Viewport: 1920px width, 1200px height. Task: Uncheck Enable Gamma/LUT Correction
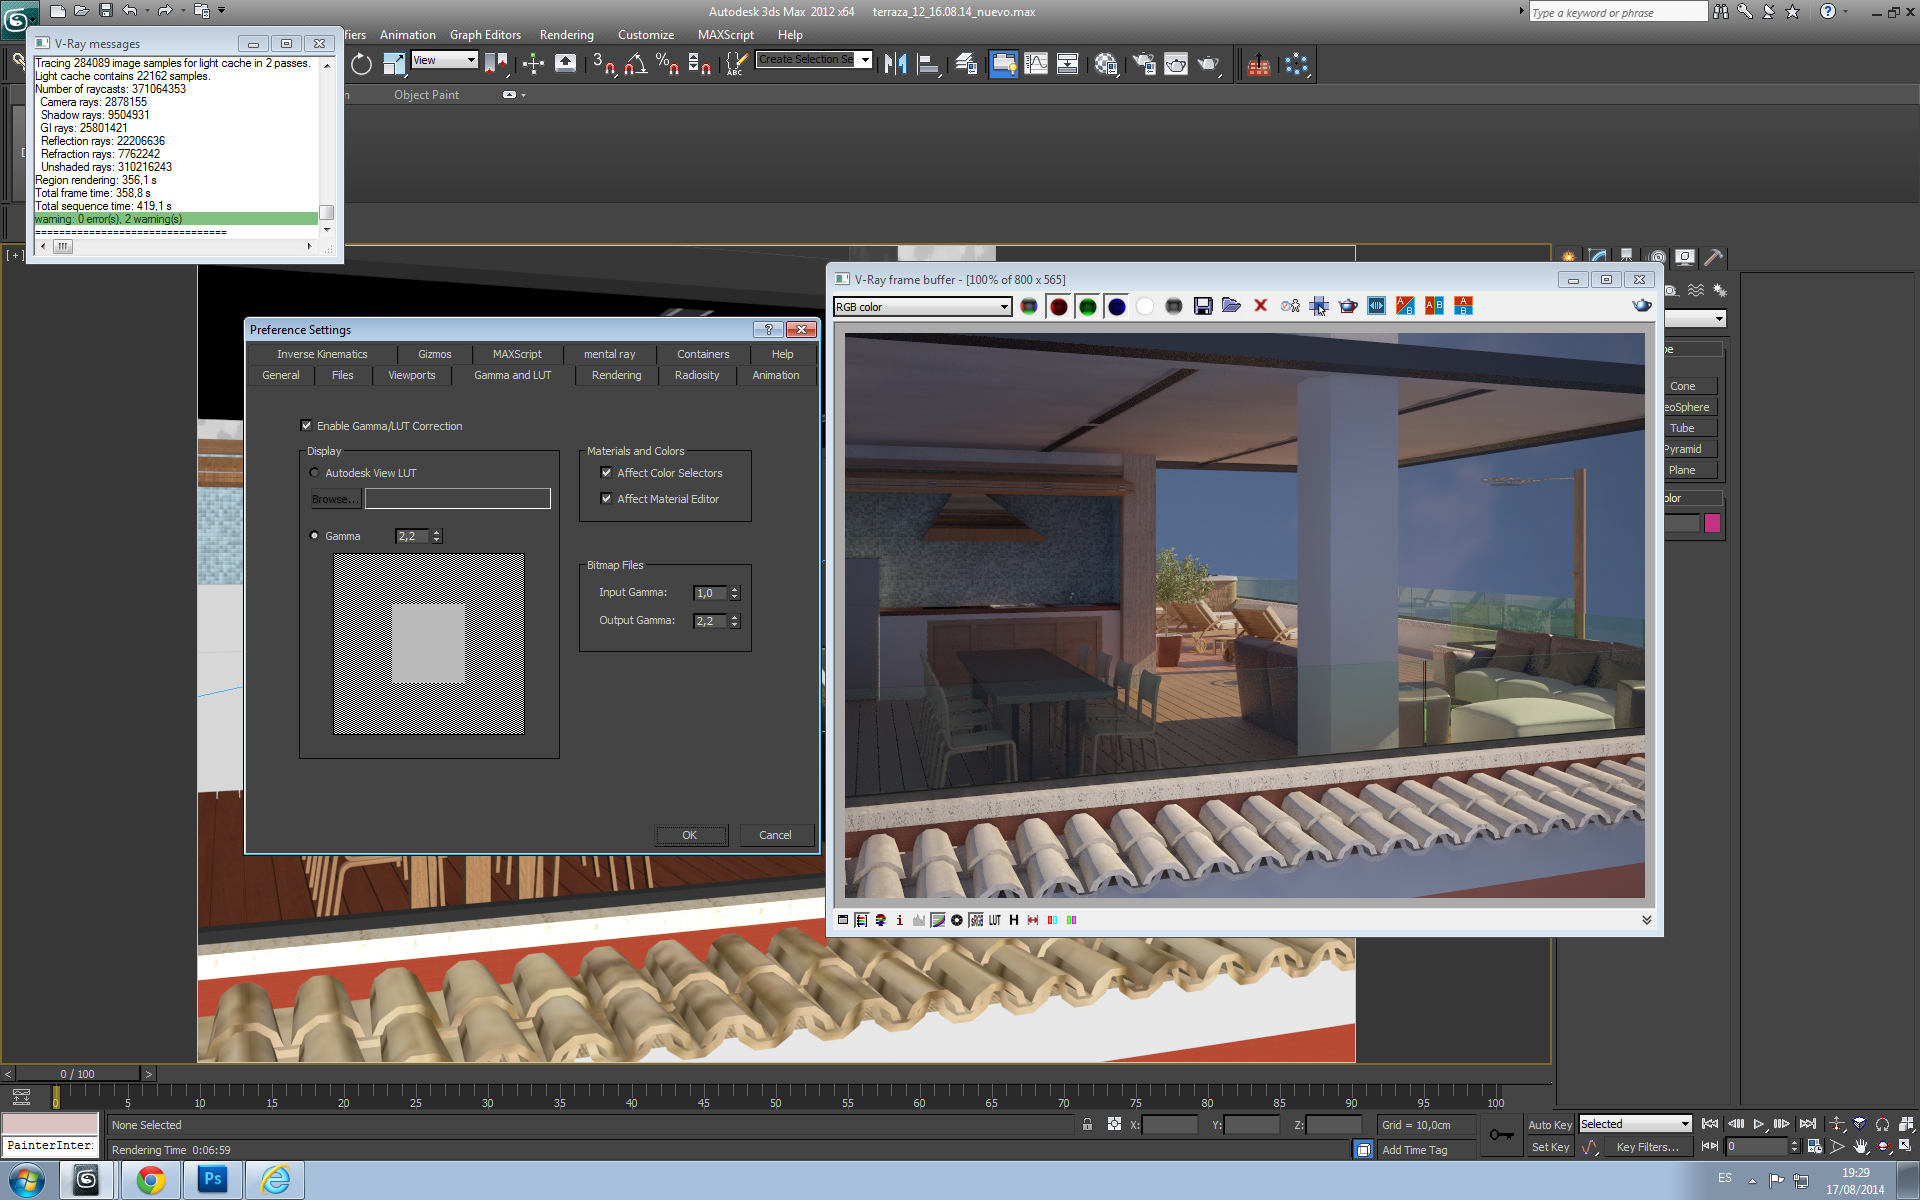307,426
